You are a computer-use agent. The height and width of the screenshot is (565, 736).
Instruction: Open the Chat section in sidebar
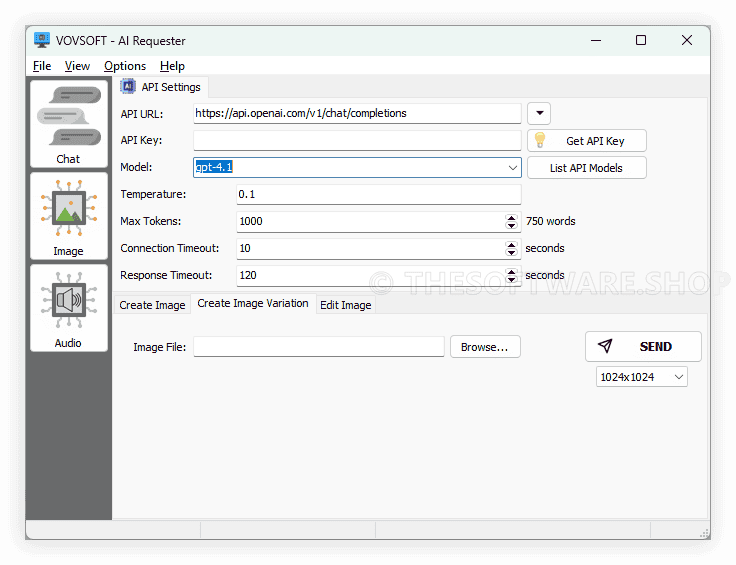(x=69, y=124)
